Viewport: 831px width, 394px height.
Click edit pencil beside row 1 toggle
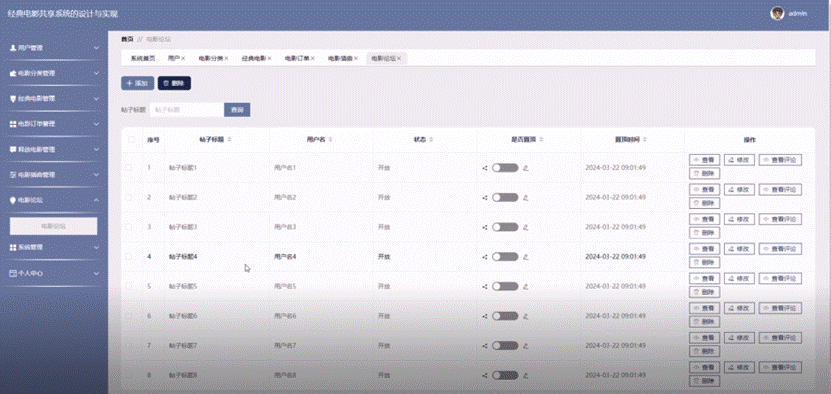tap(525, 168)
